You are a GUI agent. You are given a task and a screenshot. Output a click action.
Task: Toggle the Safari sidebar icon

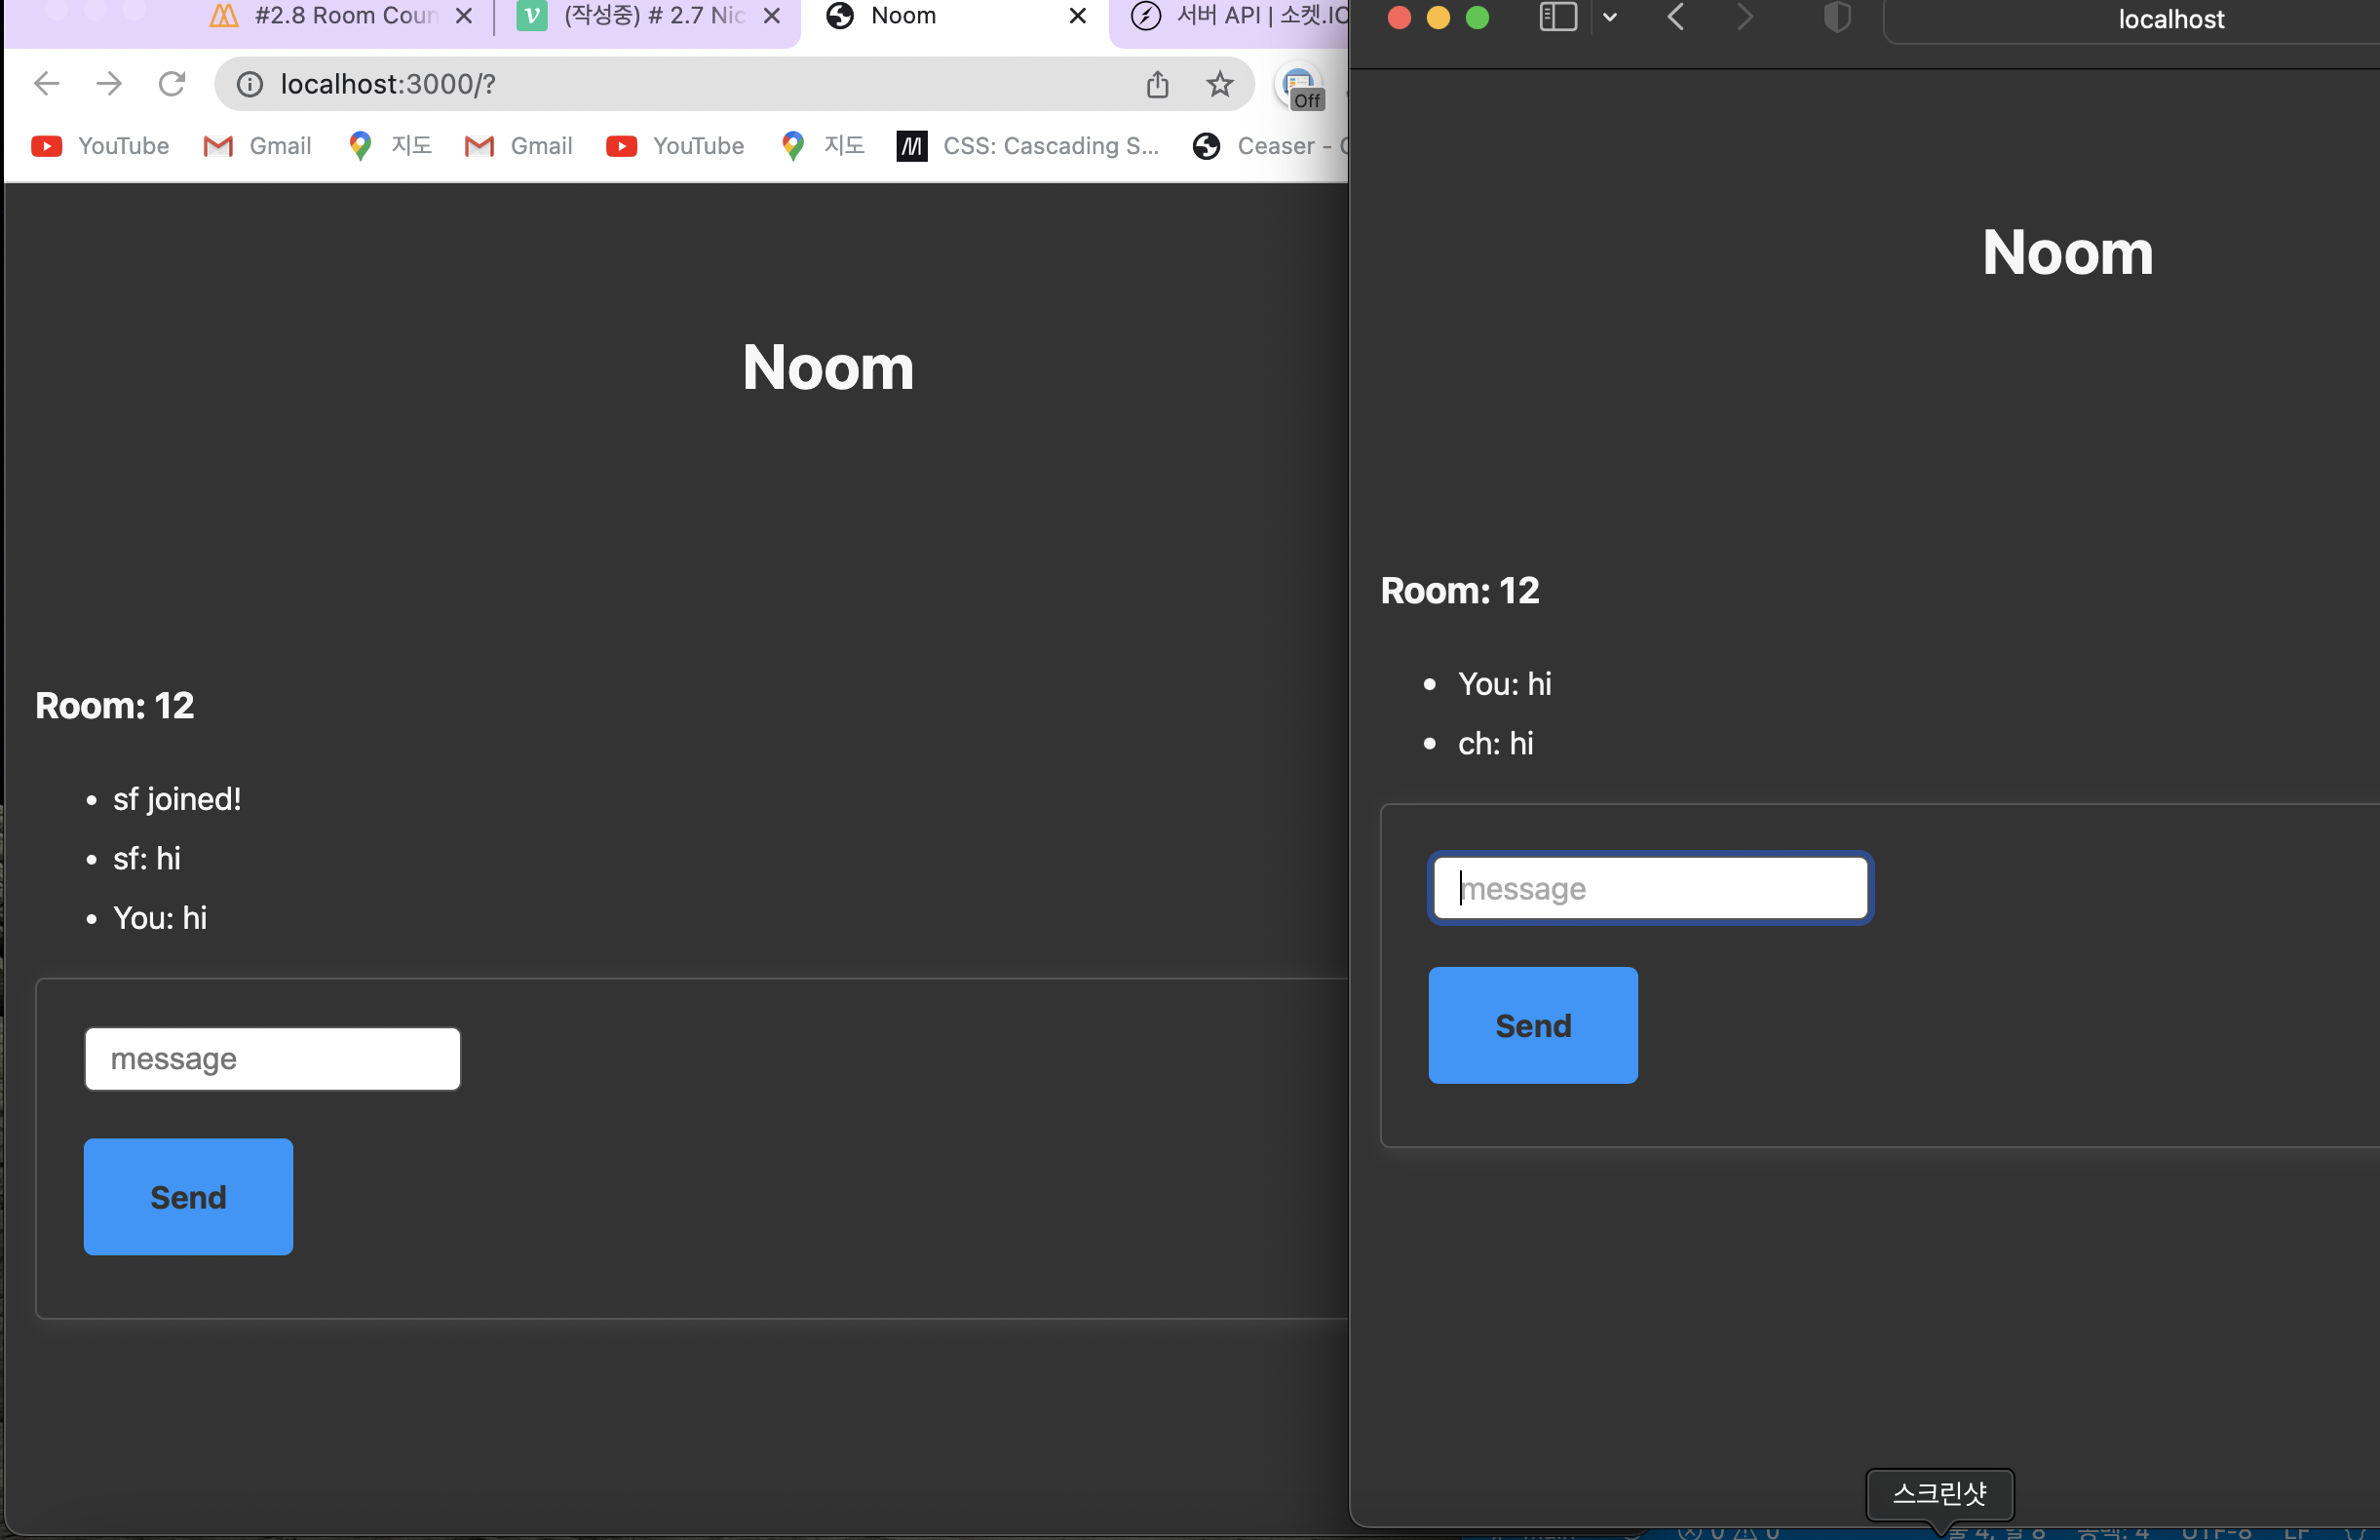(x=1557, y=17)
